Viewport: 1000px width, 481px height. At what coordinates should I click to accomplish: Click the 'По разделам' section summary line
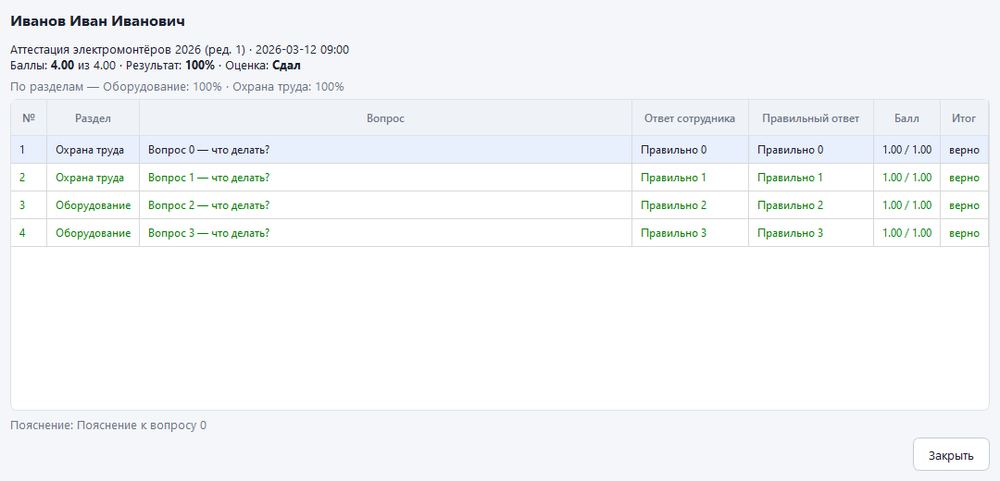point(177,87)
